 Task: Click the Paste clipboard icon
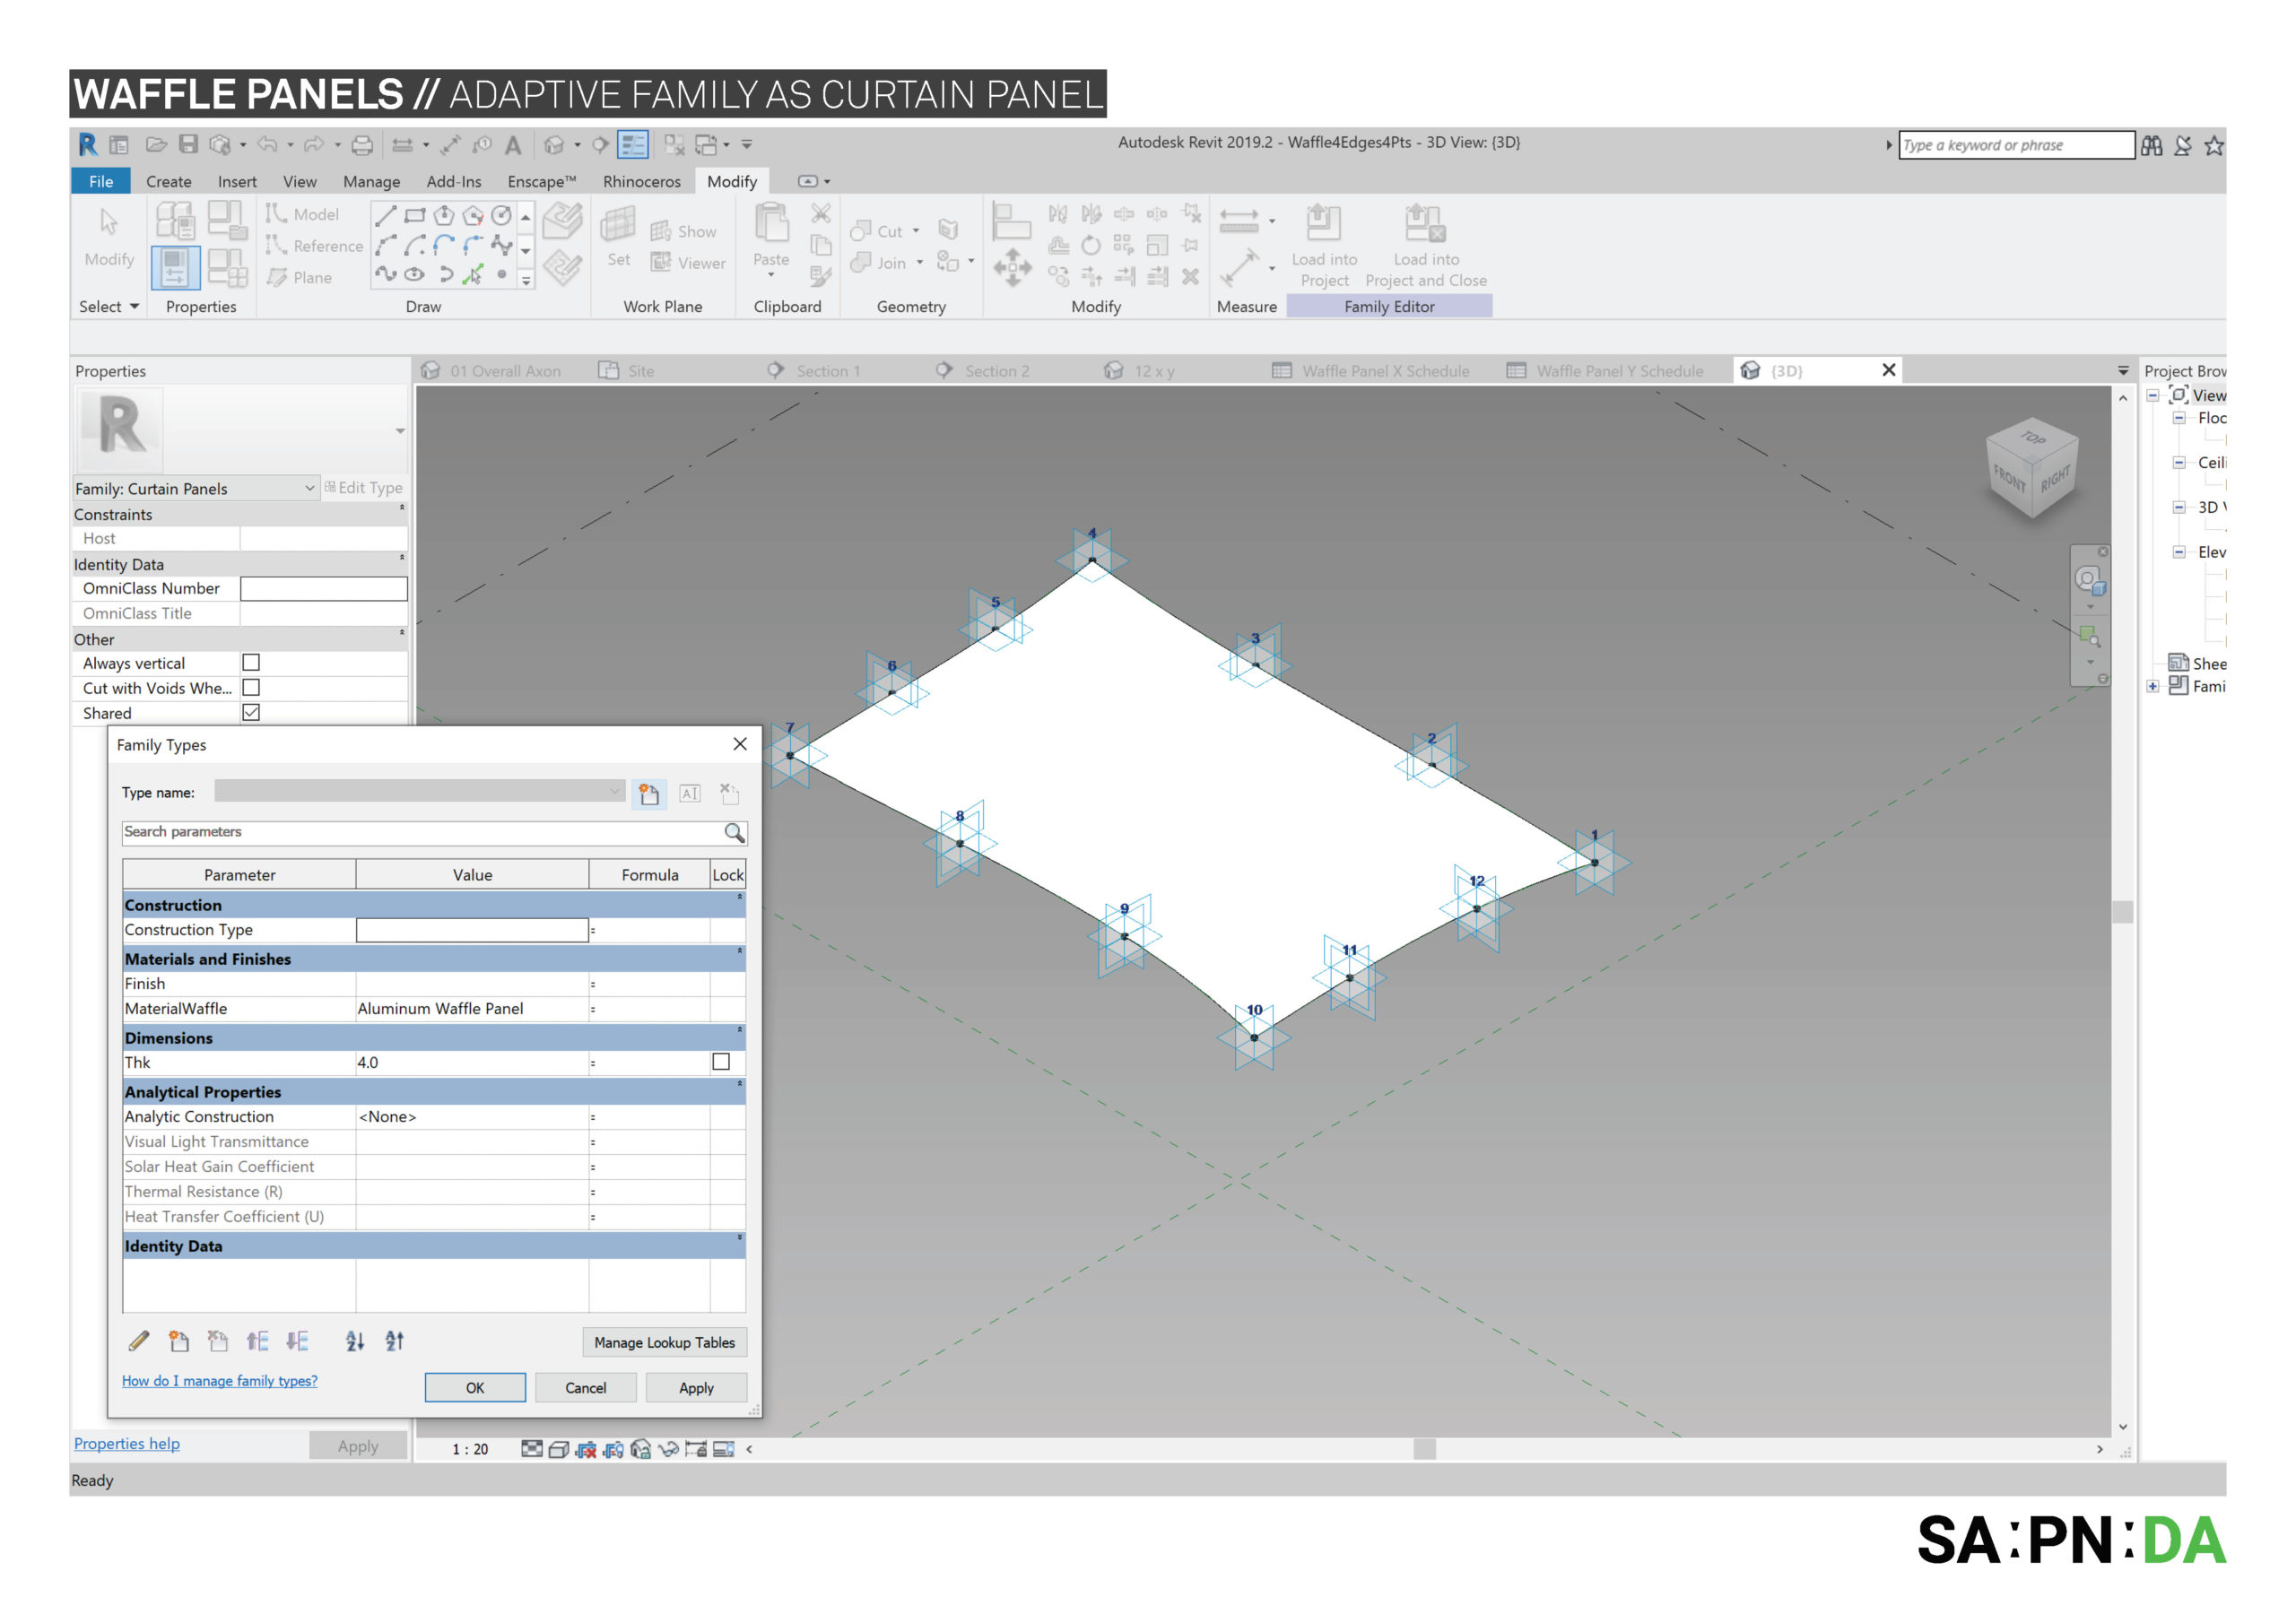pos(771,224)
